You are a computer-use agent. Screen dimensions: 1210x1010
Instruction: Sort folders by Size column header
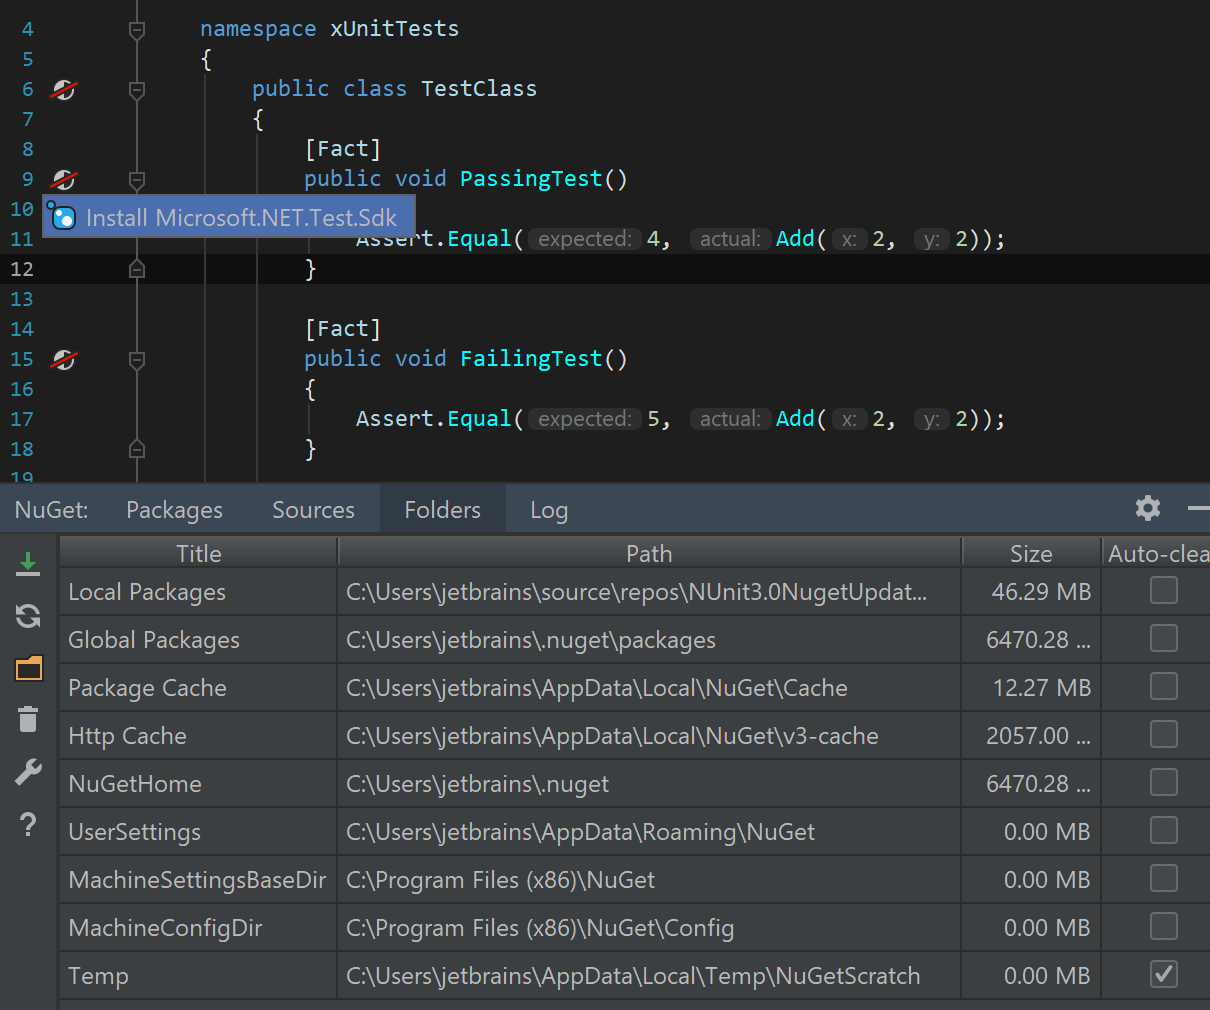click(x=1030, y=554)
